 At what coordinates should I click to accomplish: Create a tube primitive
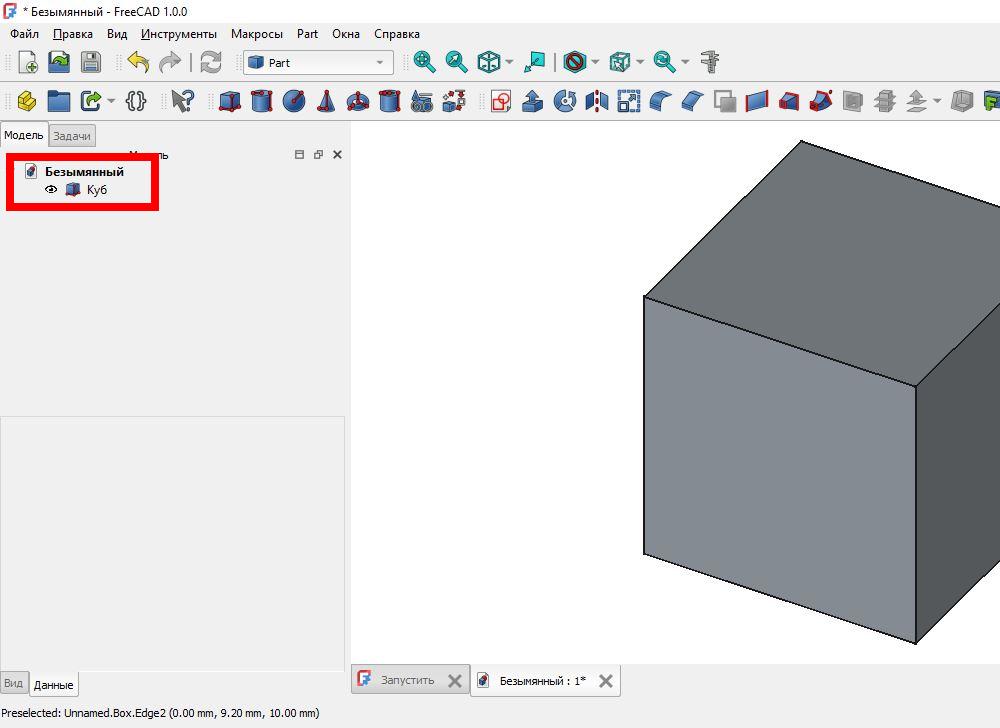pyautogui.click(x=390, y=101)
